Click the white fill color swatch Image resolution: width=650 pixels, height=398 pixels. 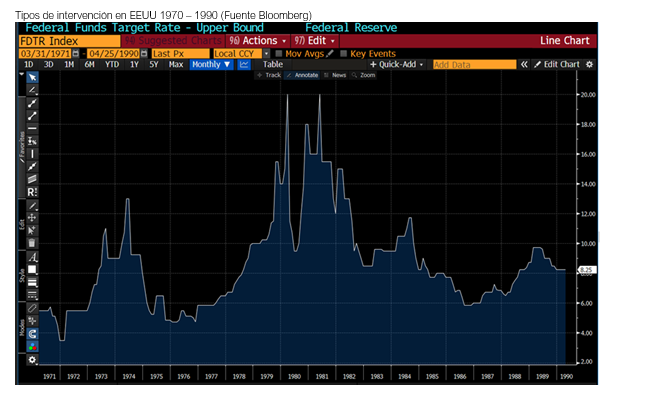pyautogui.click(x=32, y=269)
